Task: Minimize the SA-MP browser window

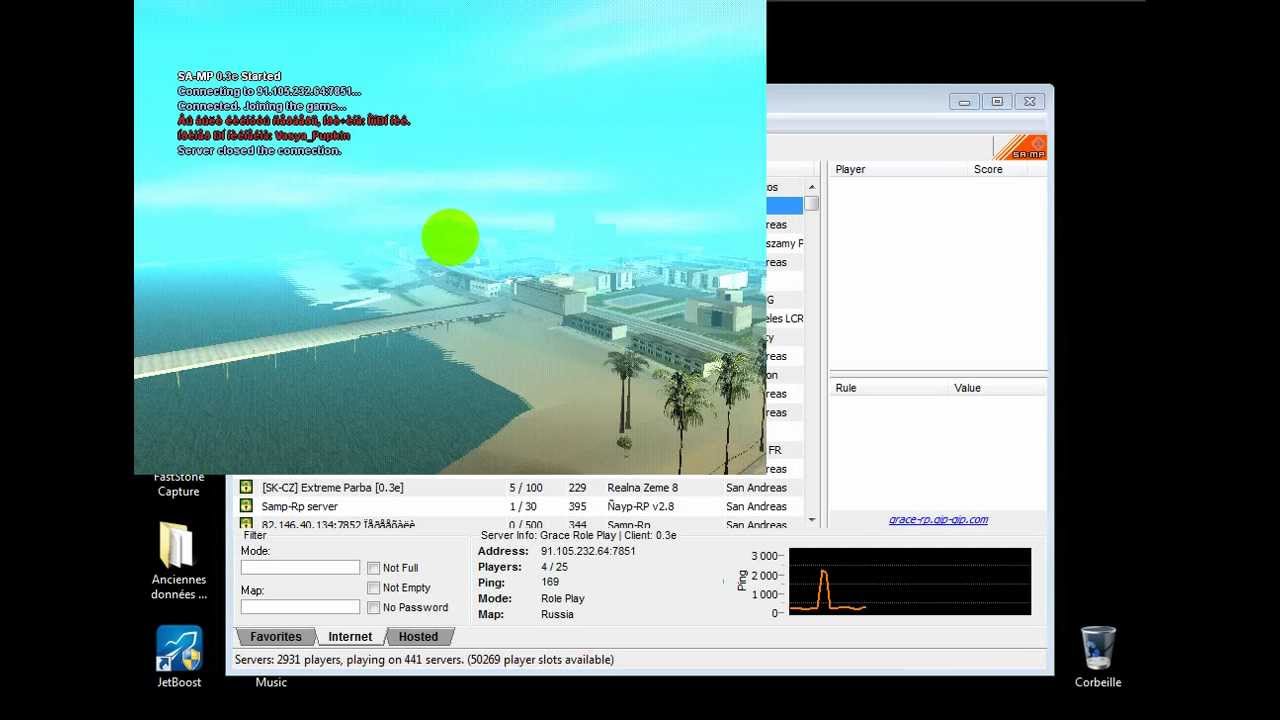Action: pos(964,102)
